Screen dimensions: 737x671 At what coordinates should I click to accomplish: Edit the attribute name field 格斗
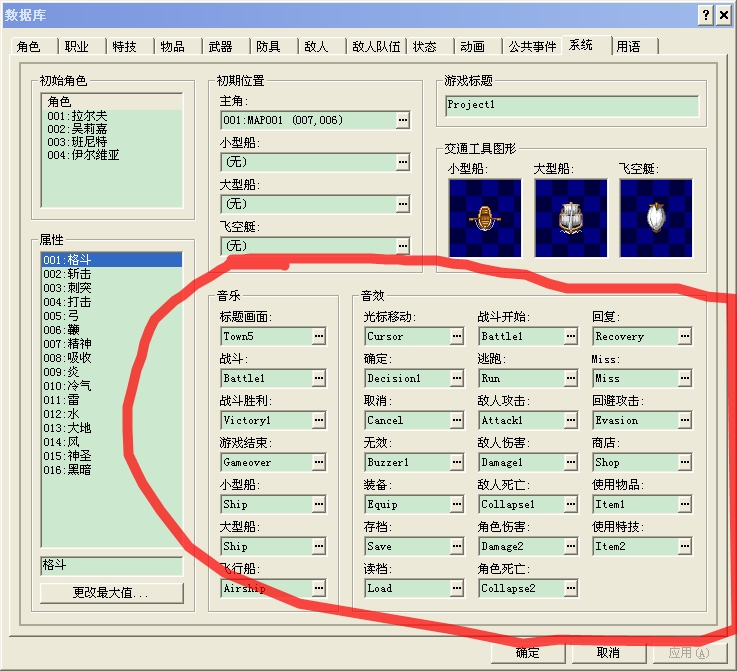111,566
